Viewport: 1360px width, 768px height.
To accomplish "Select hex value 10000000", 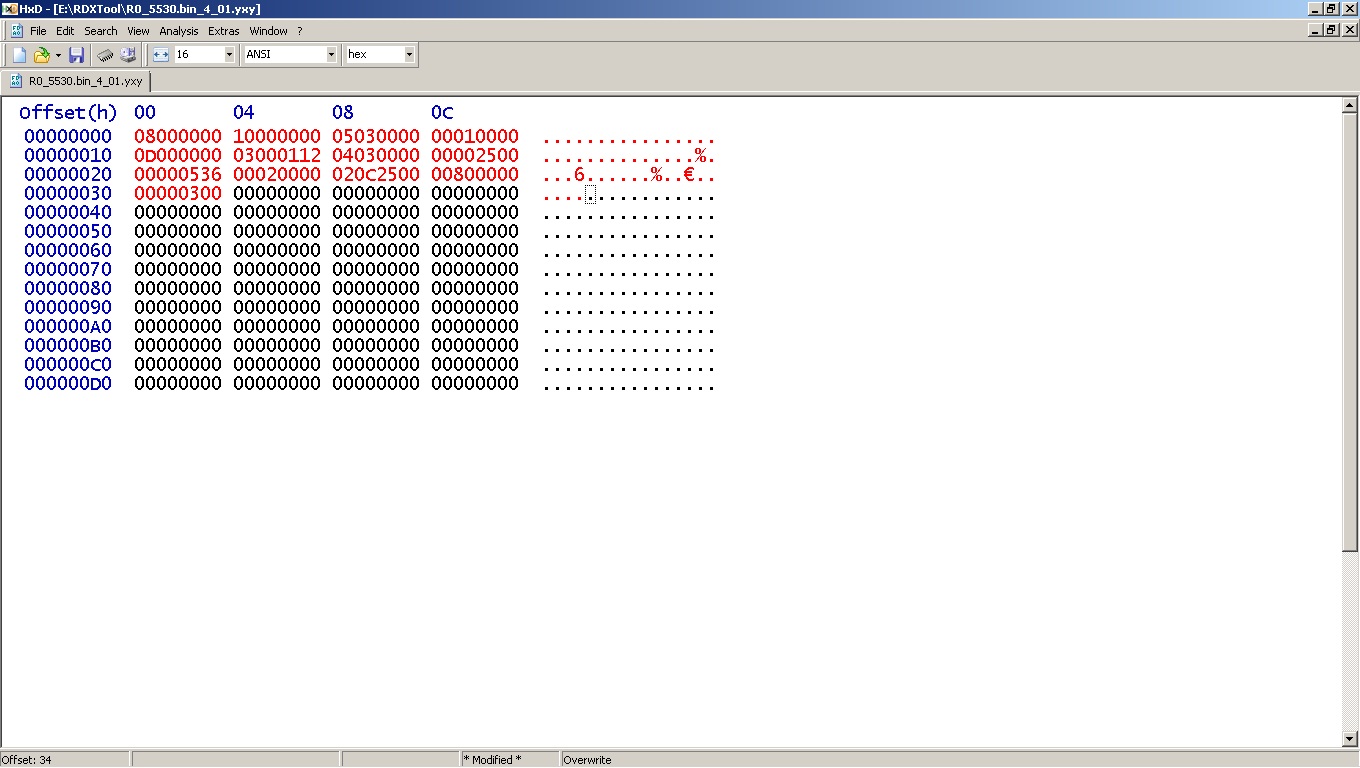I will point(277,136).
